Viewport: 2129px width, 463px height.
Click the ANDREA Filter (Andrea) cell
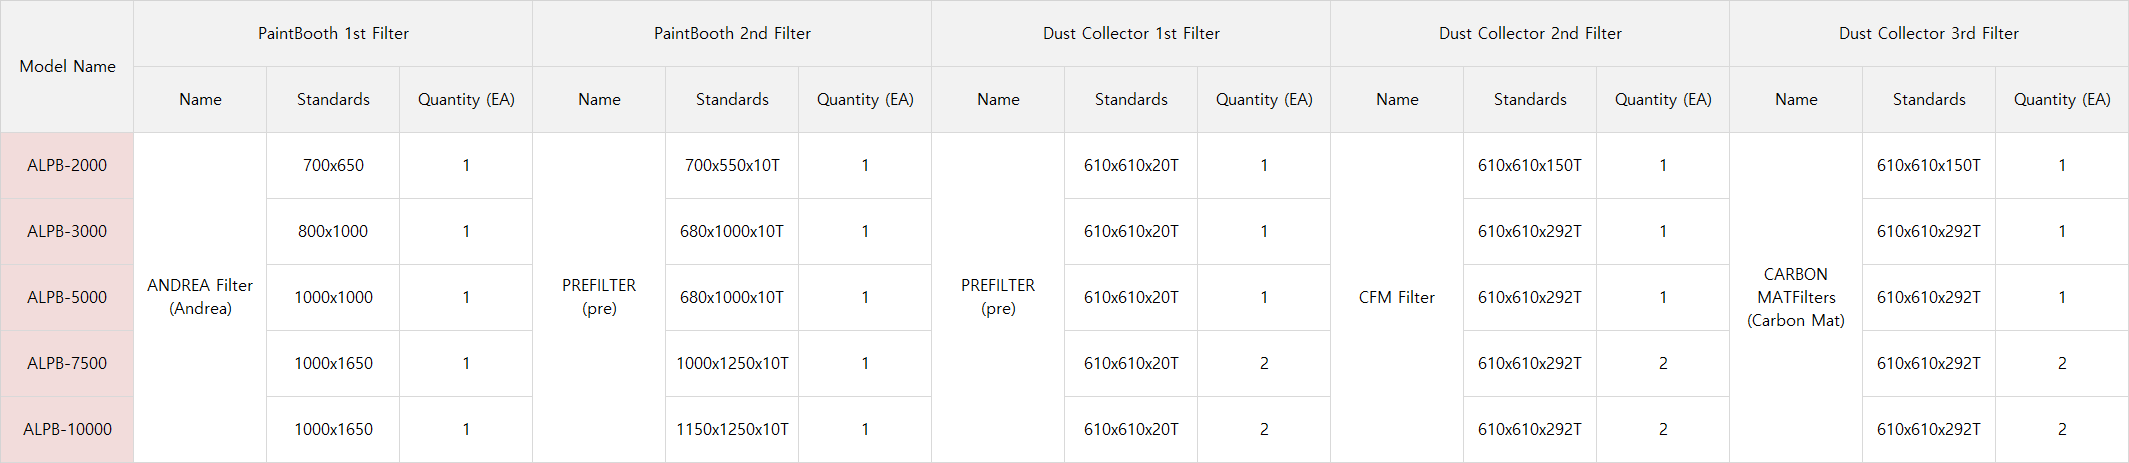(200, 297)
